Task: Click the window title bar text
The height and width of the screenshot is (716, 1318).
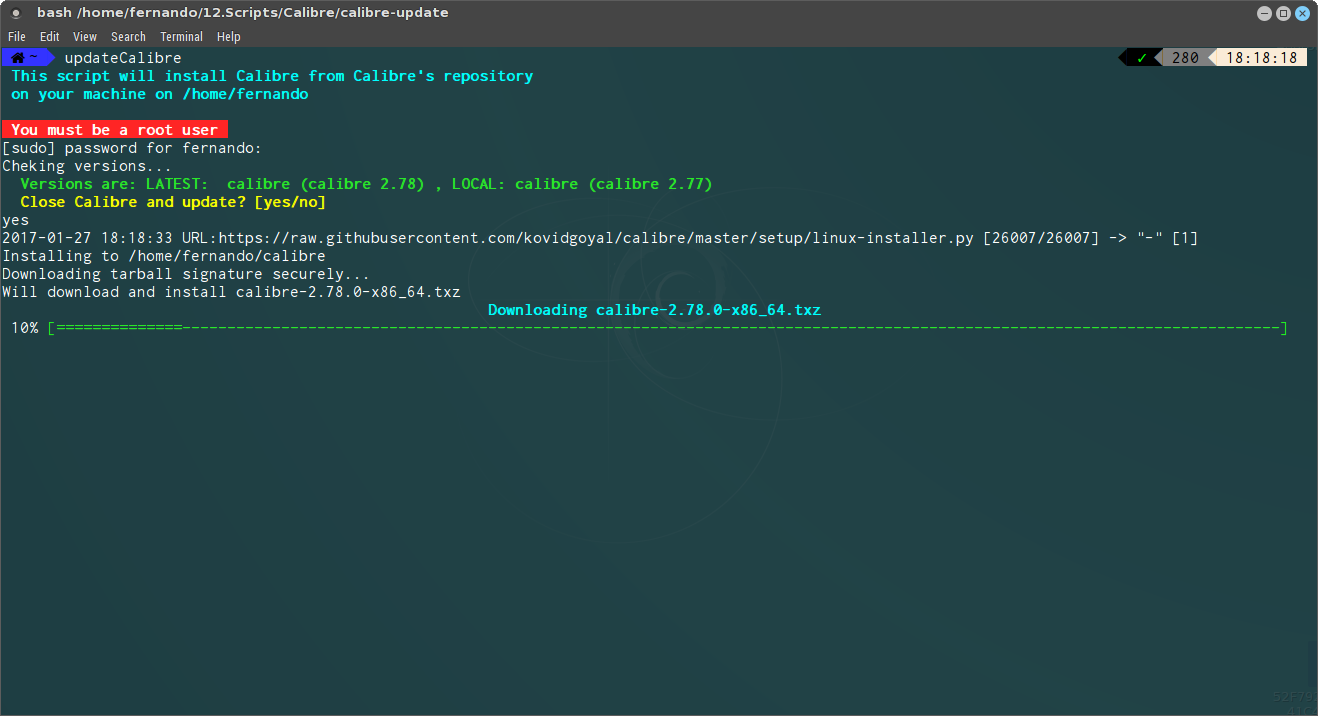Action: 243,13
